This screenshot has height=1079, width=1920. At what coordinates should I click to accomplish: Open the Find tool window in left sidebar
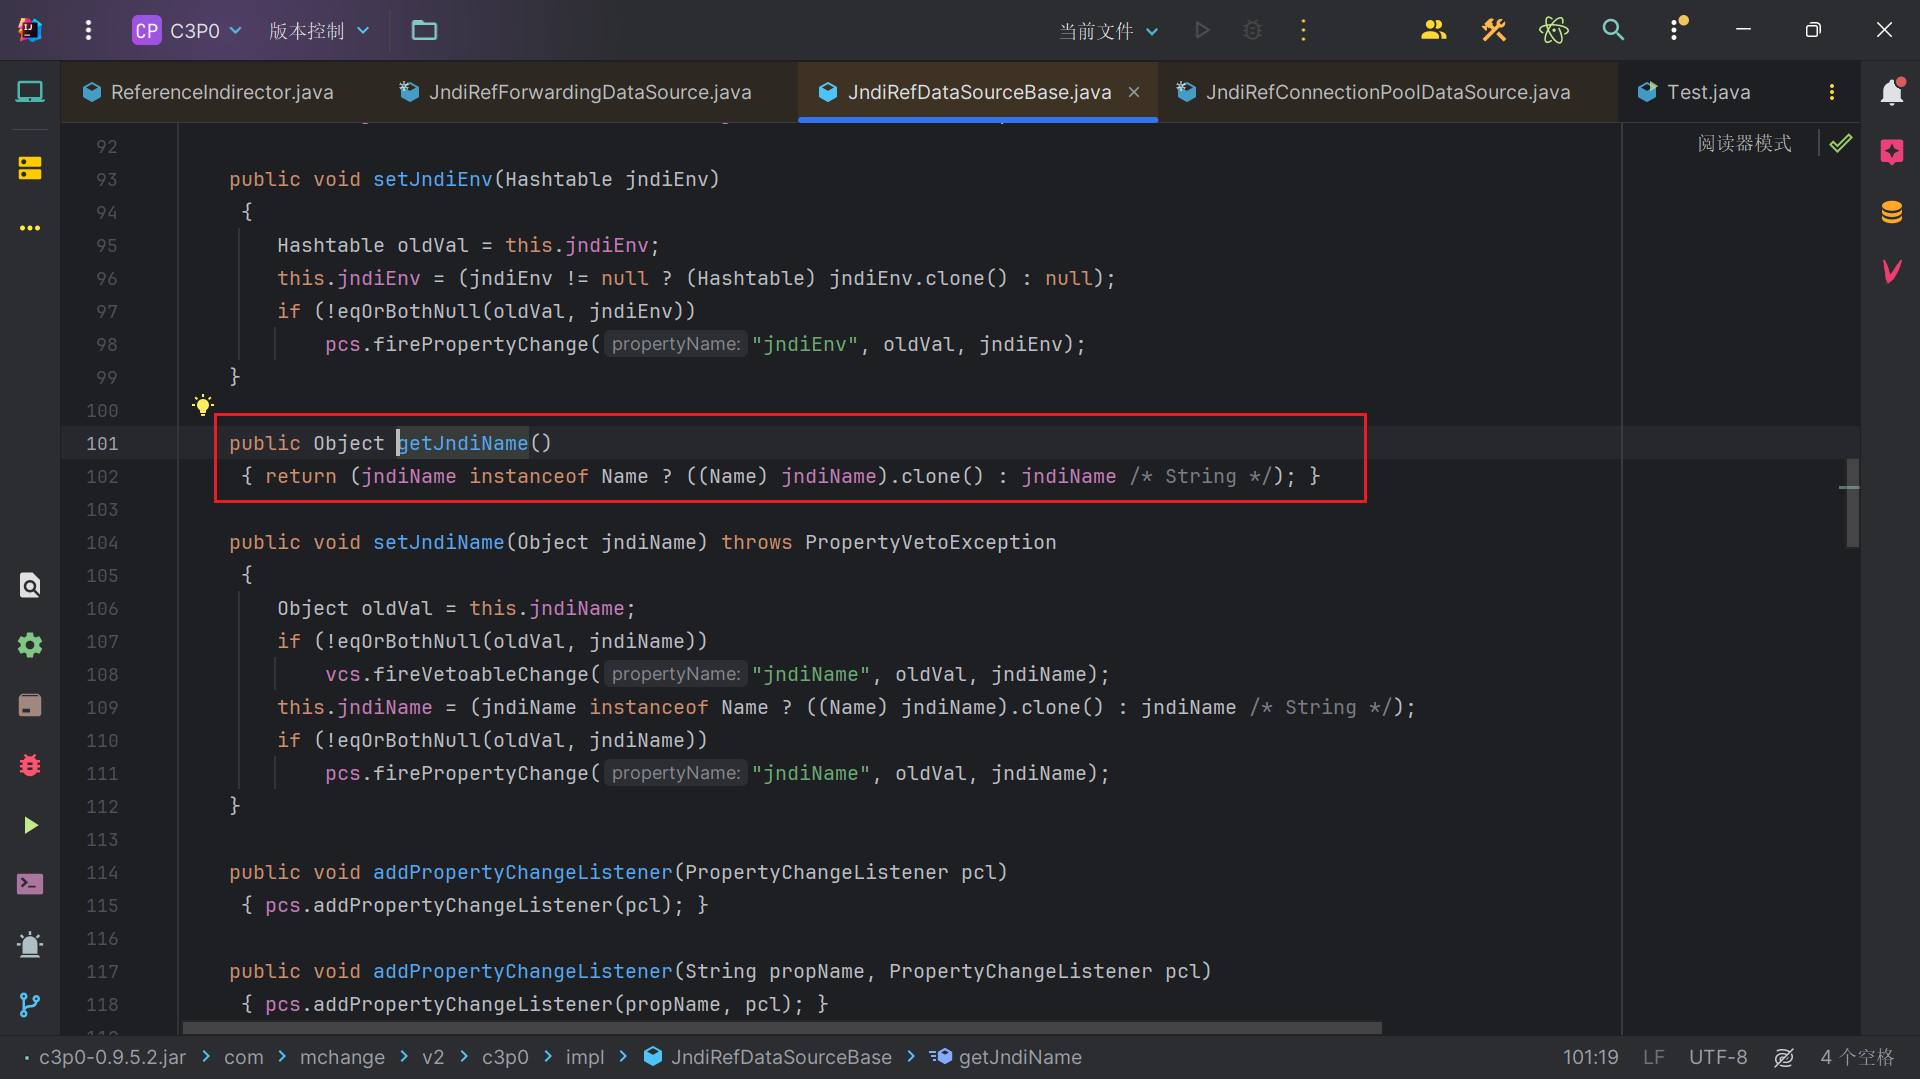coord(30,585)
